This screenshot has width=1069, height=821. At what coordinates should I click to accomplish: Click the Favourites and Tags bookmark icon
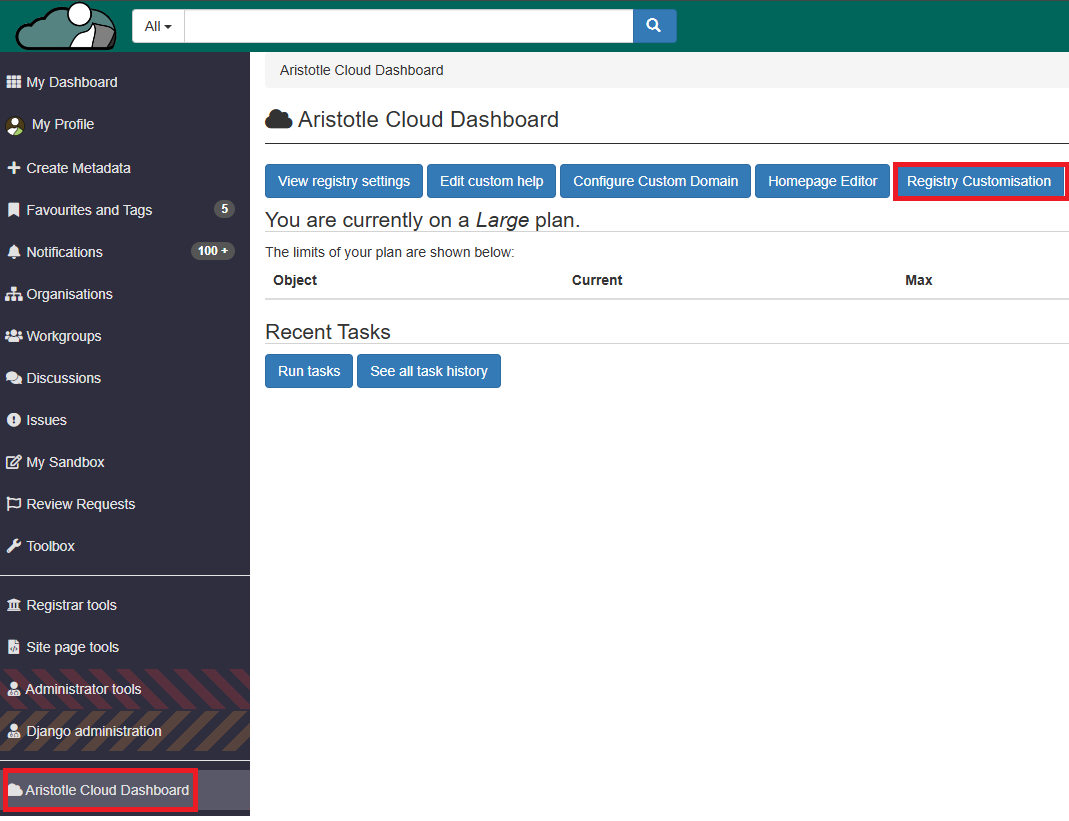14,210
